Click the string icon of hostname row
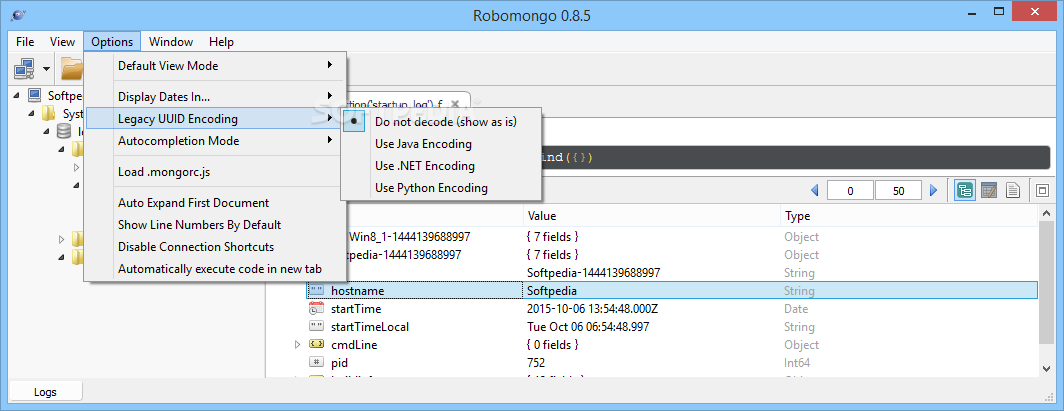 coord(316,291)
